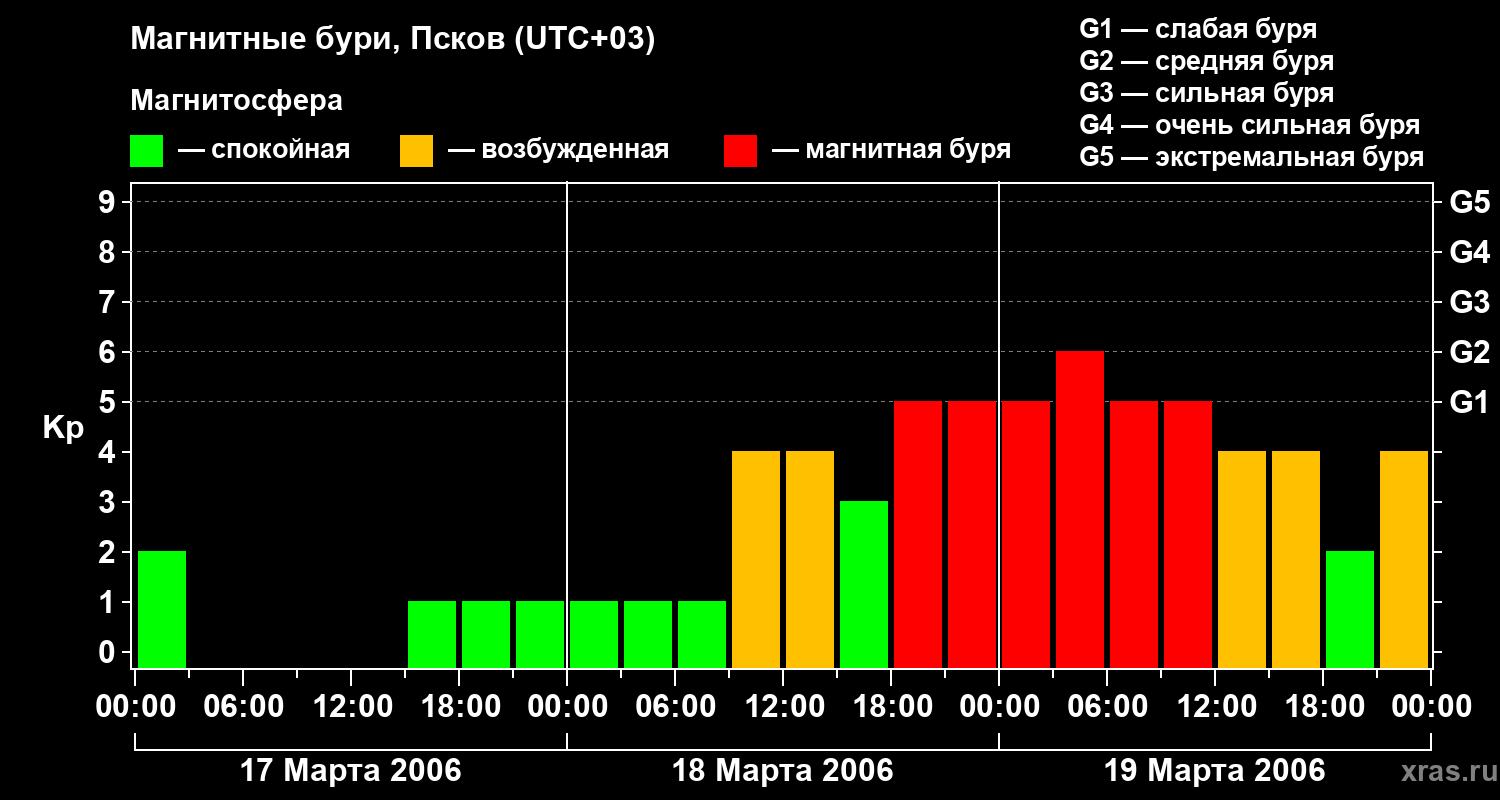The image size is (1500, 800).
Task: Select the yellow bar, 15:00–18:00 on 19 March
Action: pos(1296,559)
